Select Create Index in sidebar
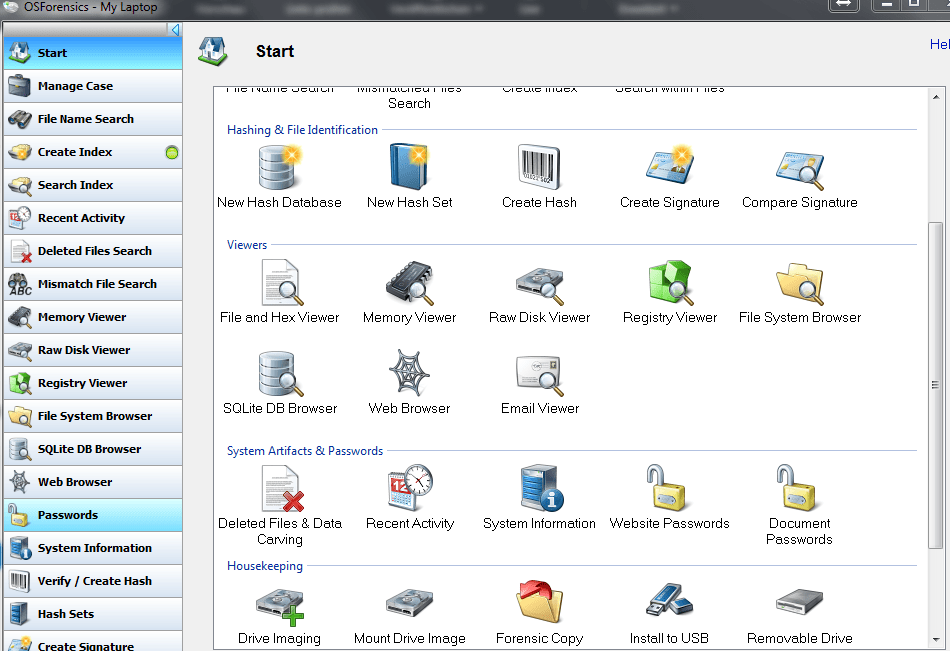Screen dimensions: 950x651 tap(93, 152)
